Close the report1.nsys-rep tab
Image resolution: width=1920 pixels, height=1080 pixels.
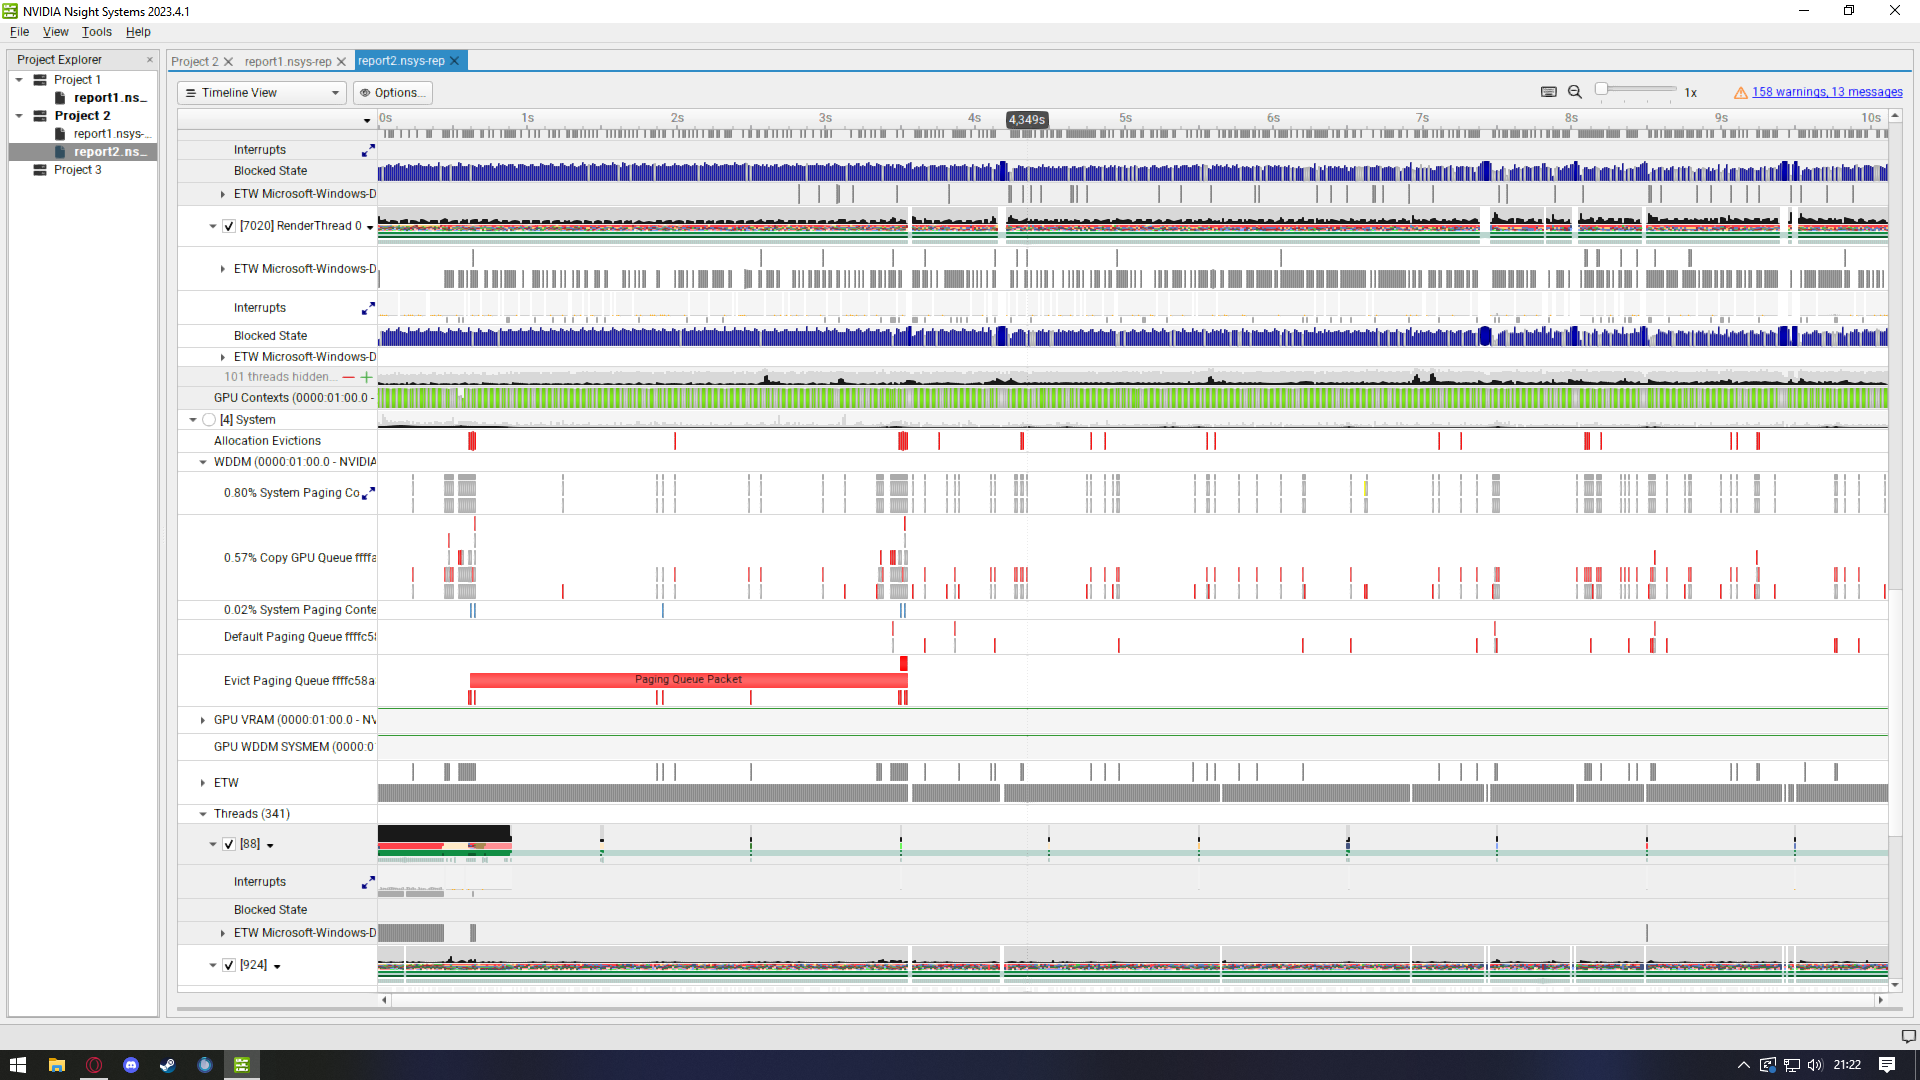pyautogui.click(x=341, y=62)
